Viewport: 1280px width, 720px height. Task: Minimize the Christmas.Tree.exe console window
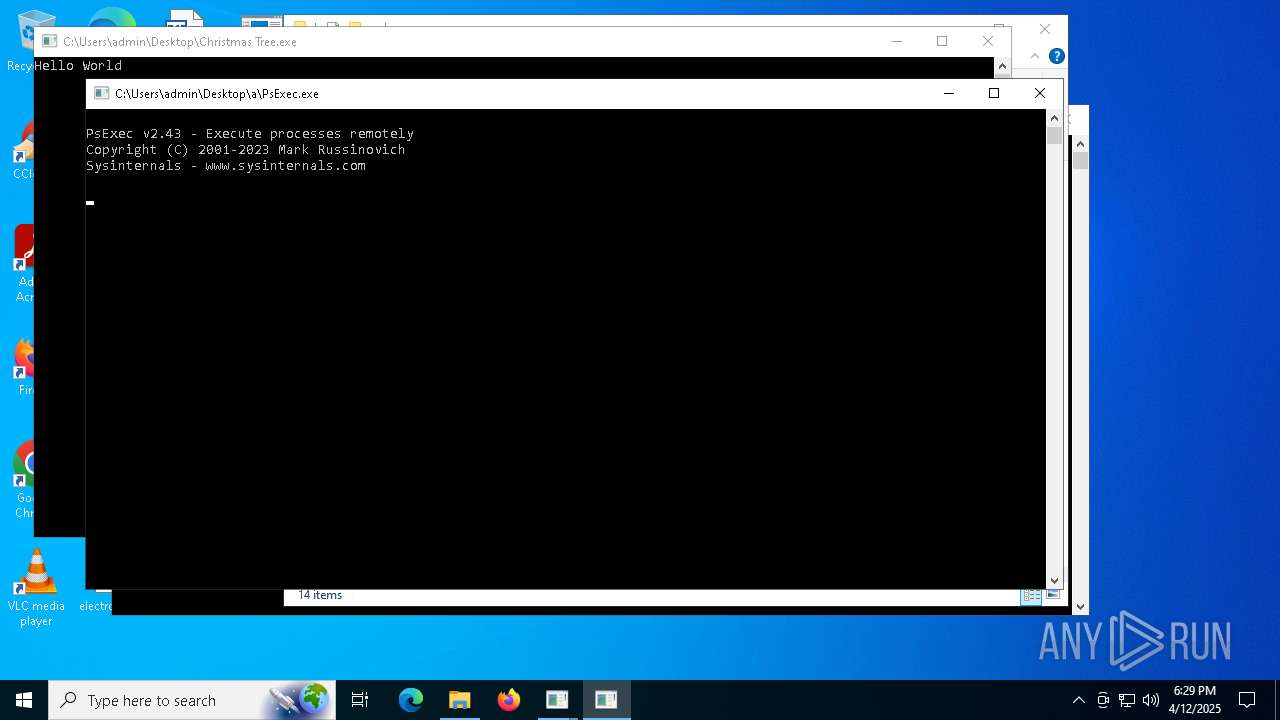coord(896,41)
